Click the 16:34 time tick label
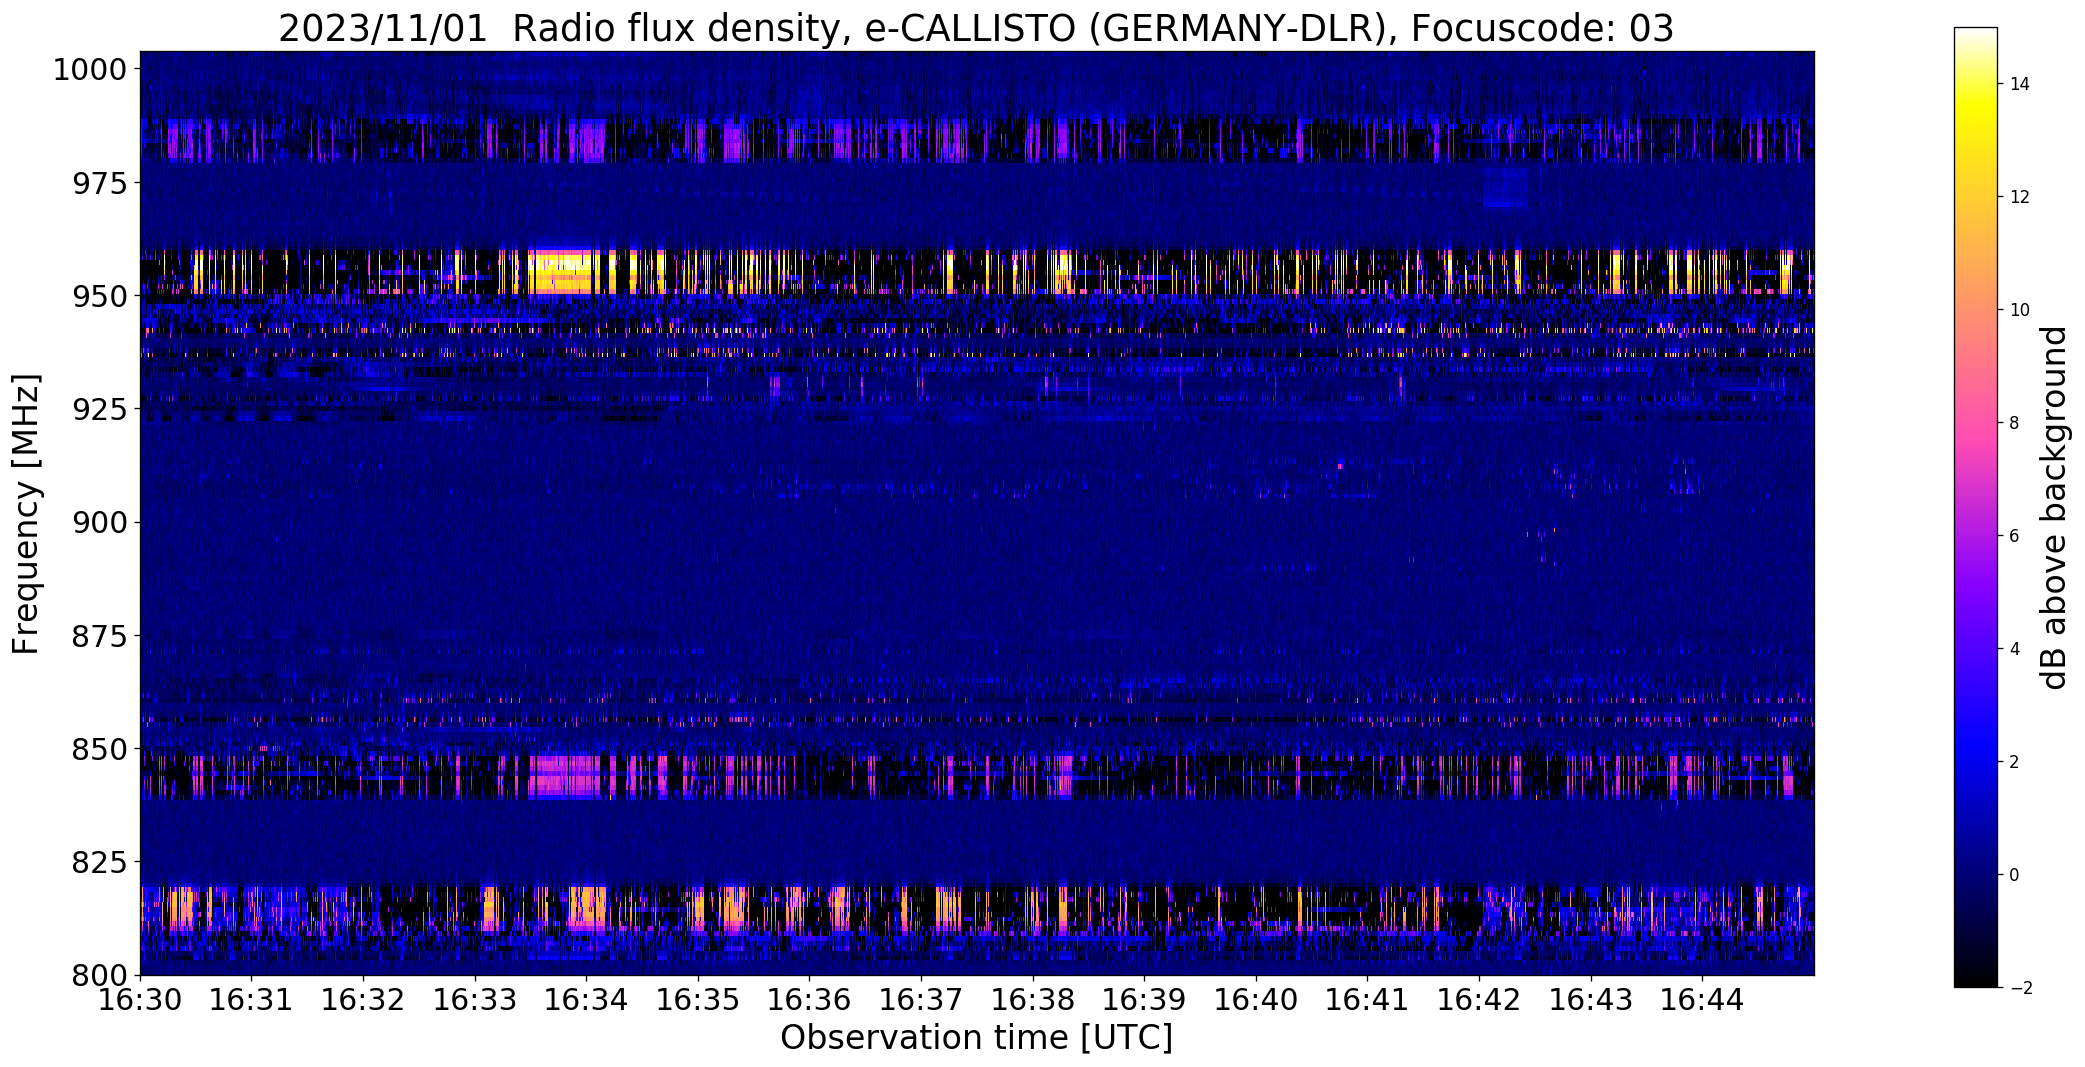The height and width of the screenshot is (1067, 2085). coord(587,1000)
